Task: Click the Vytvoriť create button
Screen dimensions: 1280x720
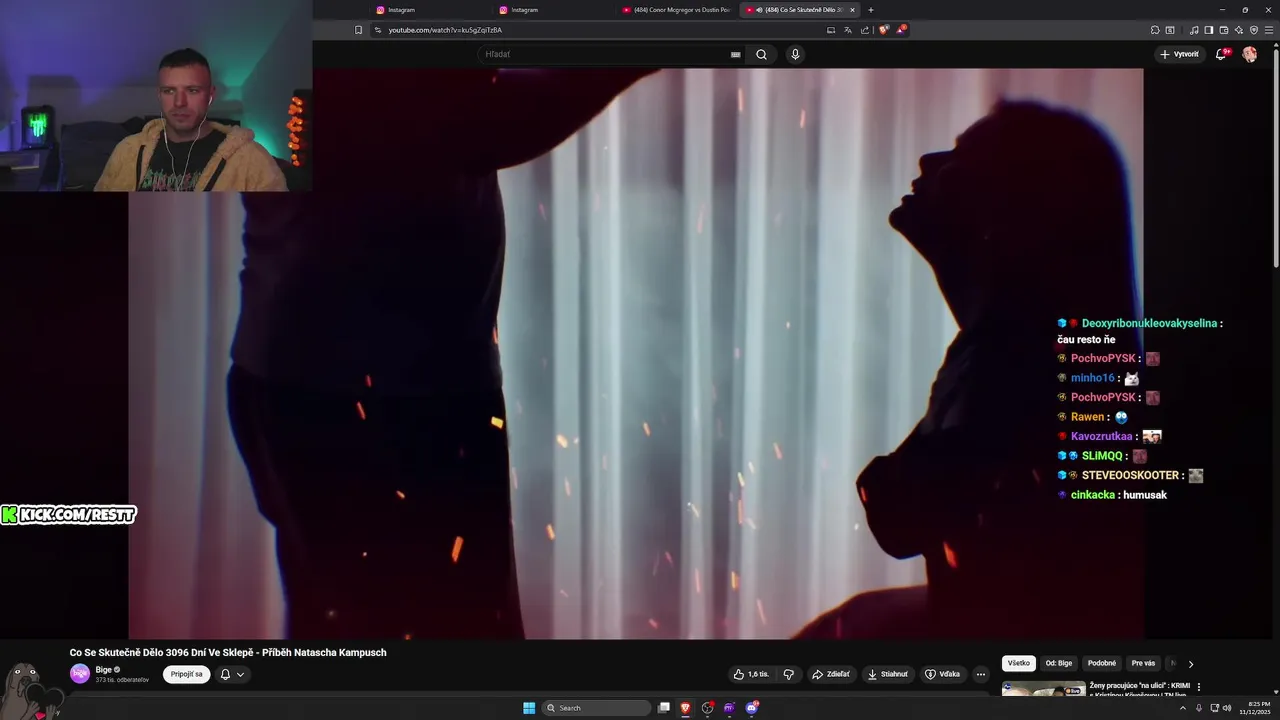Action: 1180,54
